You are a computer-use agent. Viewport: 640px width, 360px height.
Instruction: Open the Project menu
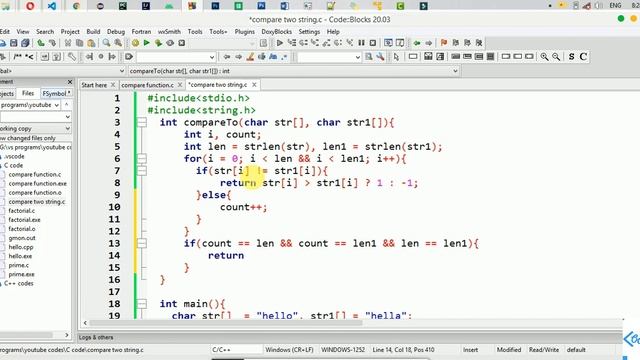point(70,31)
